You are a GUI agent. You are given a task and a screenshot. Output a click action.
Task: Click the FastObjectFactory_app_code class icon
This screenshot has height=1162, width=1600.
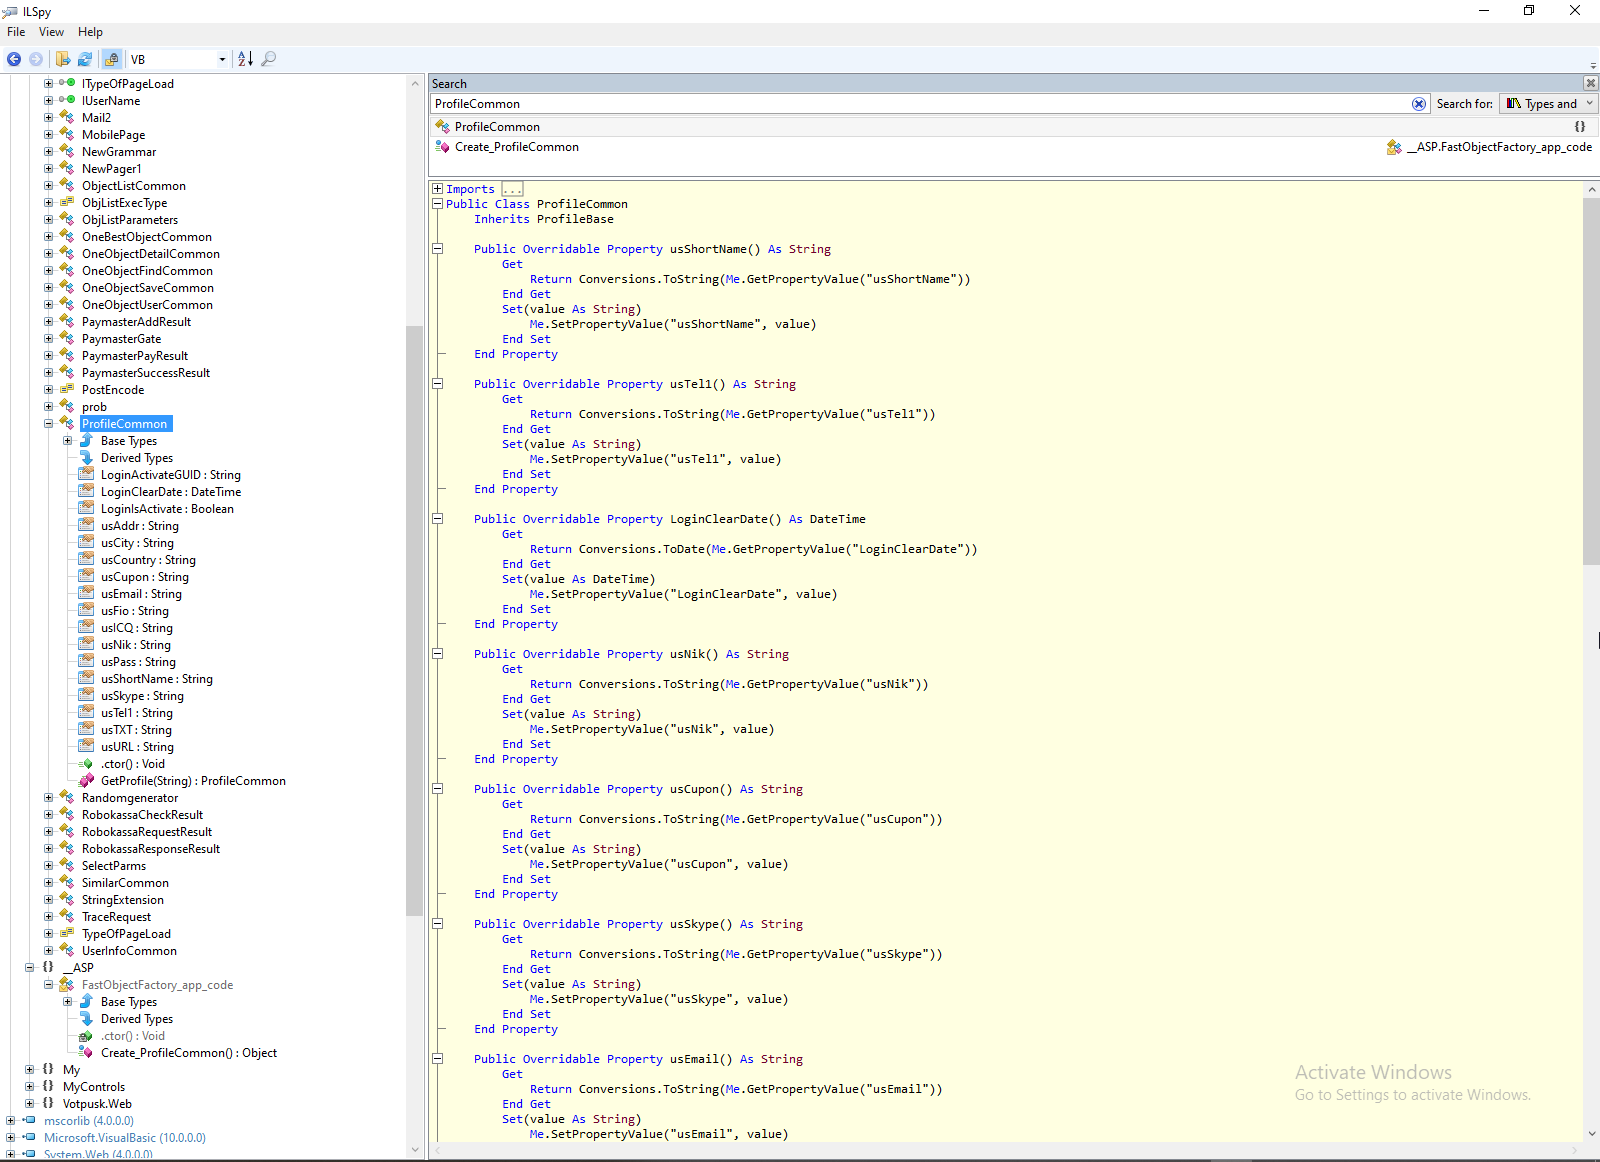click(x=67, y=985)
